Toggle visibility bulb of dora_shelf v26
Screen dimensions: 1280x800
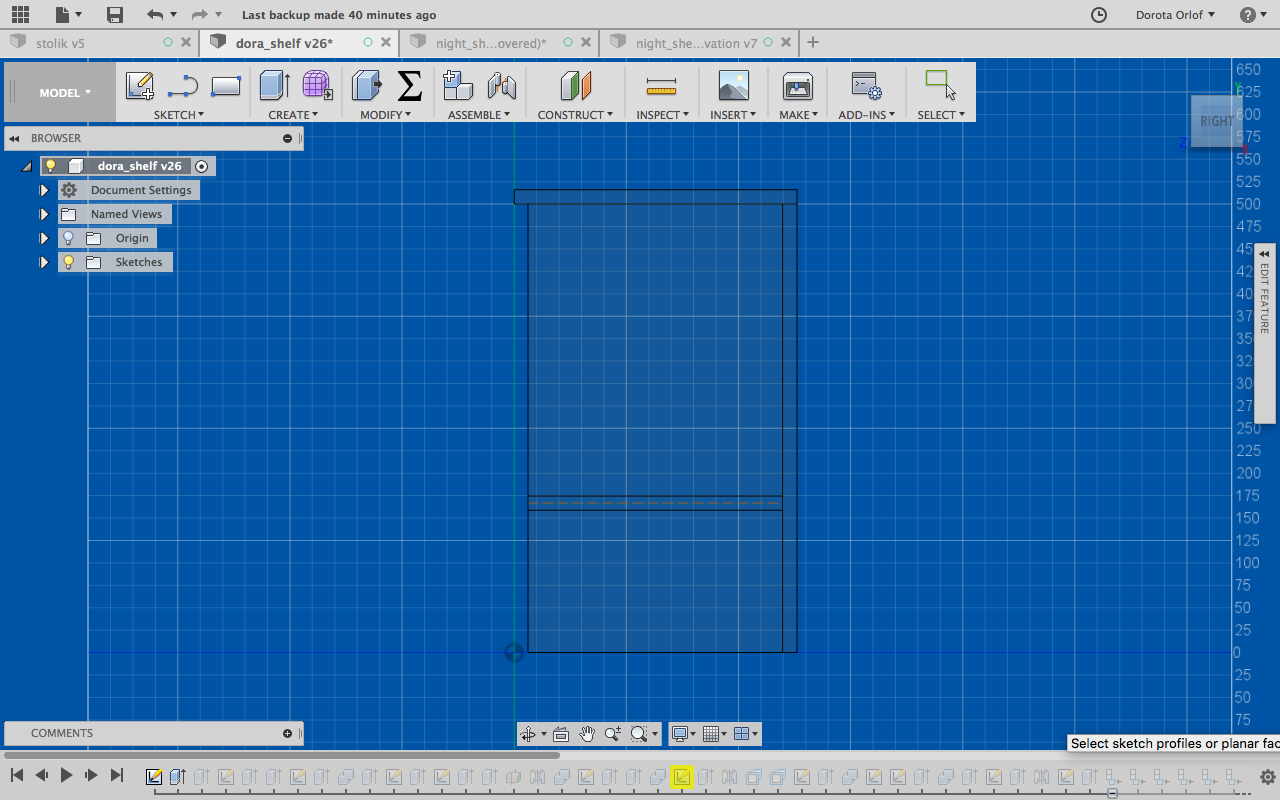click(x=51, y=166)
